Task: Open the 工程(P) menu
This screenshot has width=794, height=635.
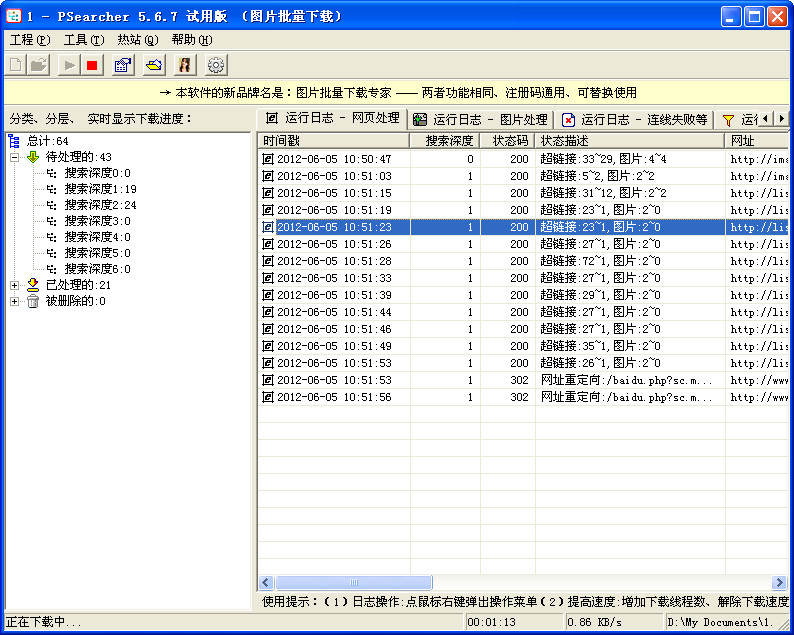Action: (x=30, y=39)
